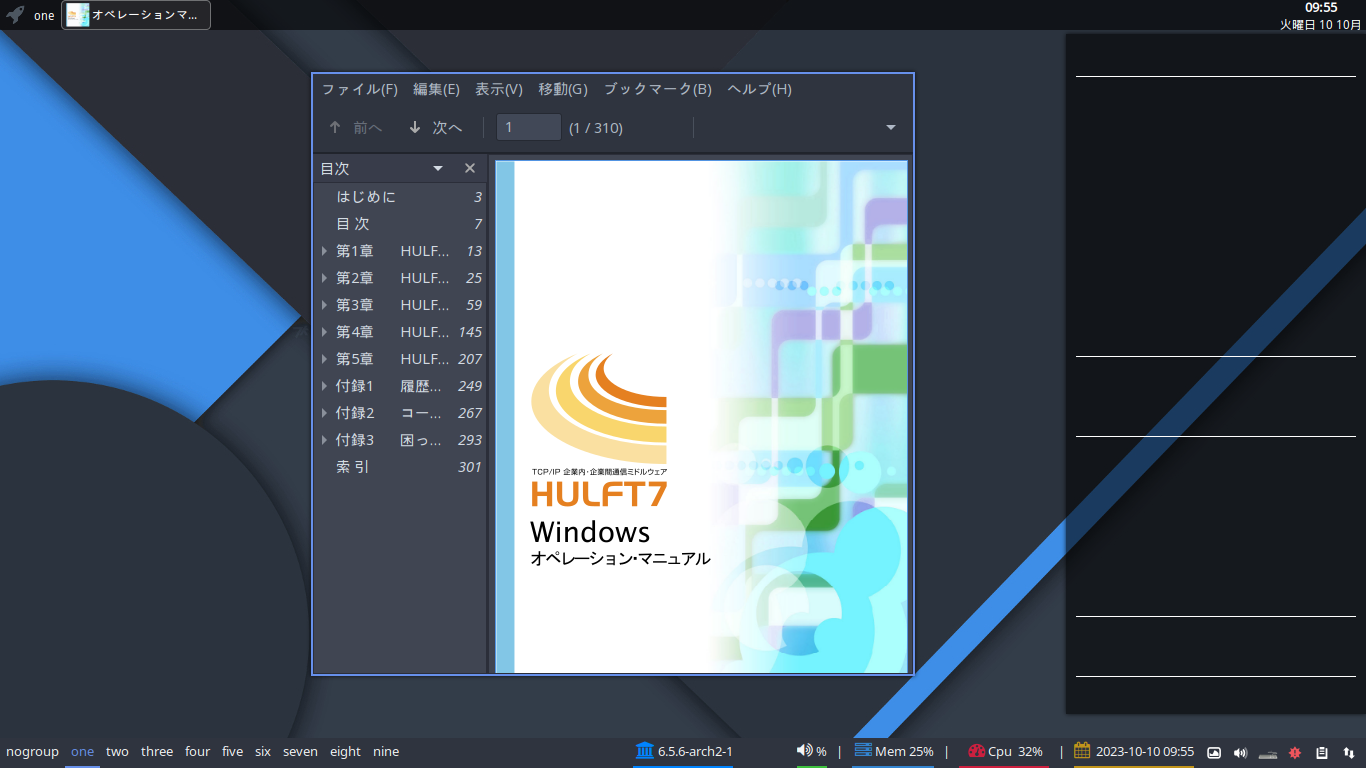Screen dimensions: 1366x768
Task: Go to previous page with 前へ
Action: tap(355, 128)
